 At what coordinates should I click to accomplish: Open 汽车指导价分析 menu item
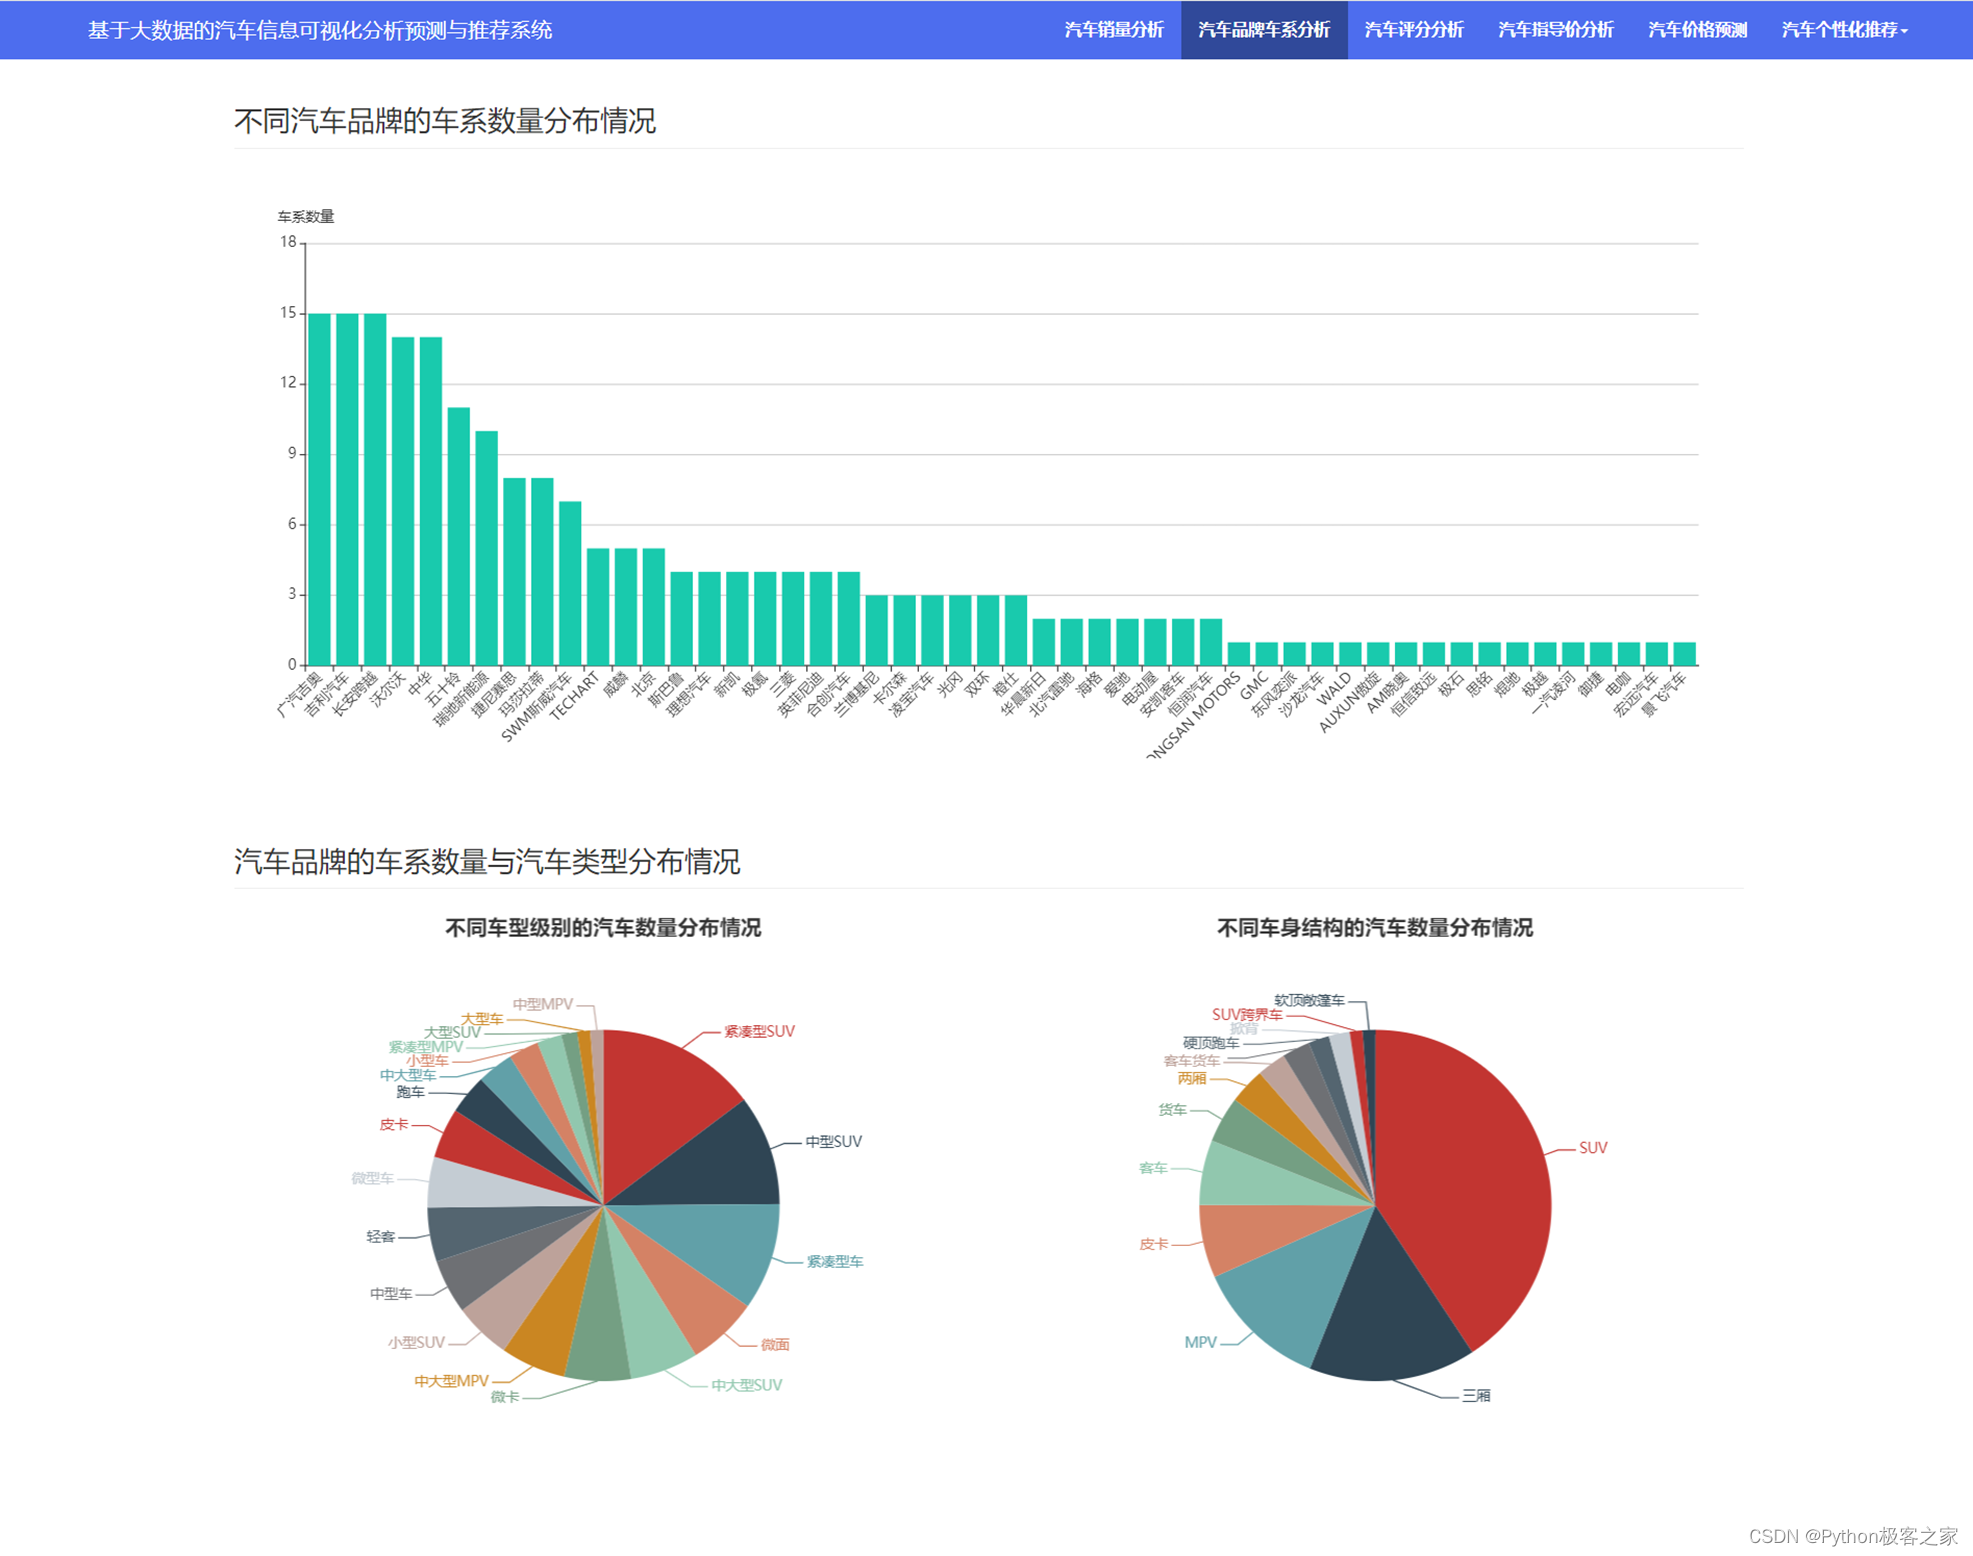click(x=1555, y=30)
